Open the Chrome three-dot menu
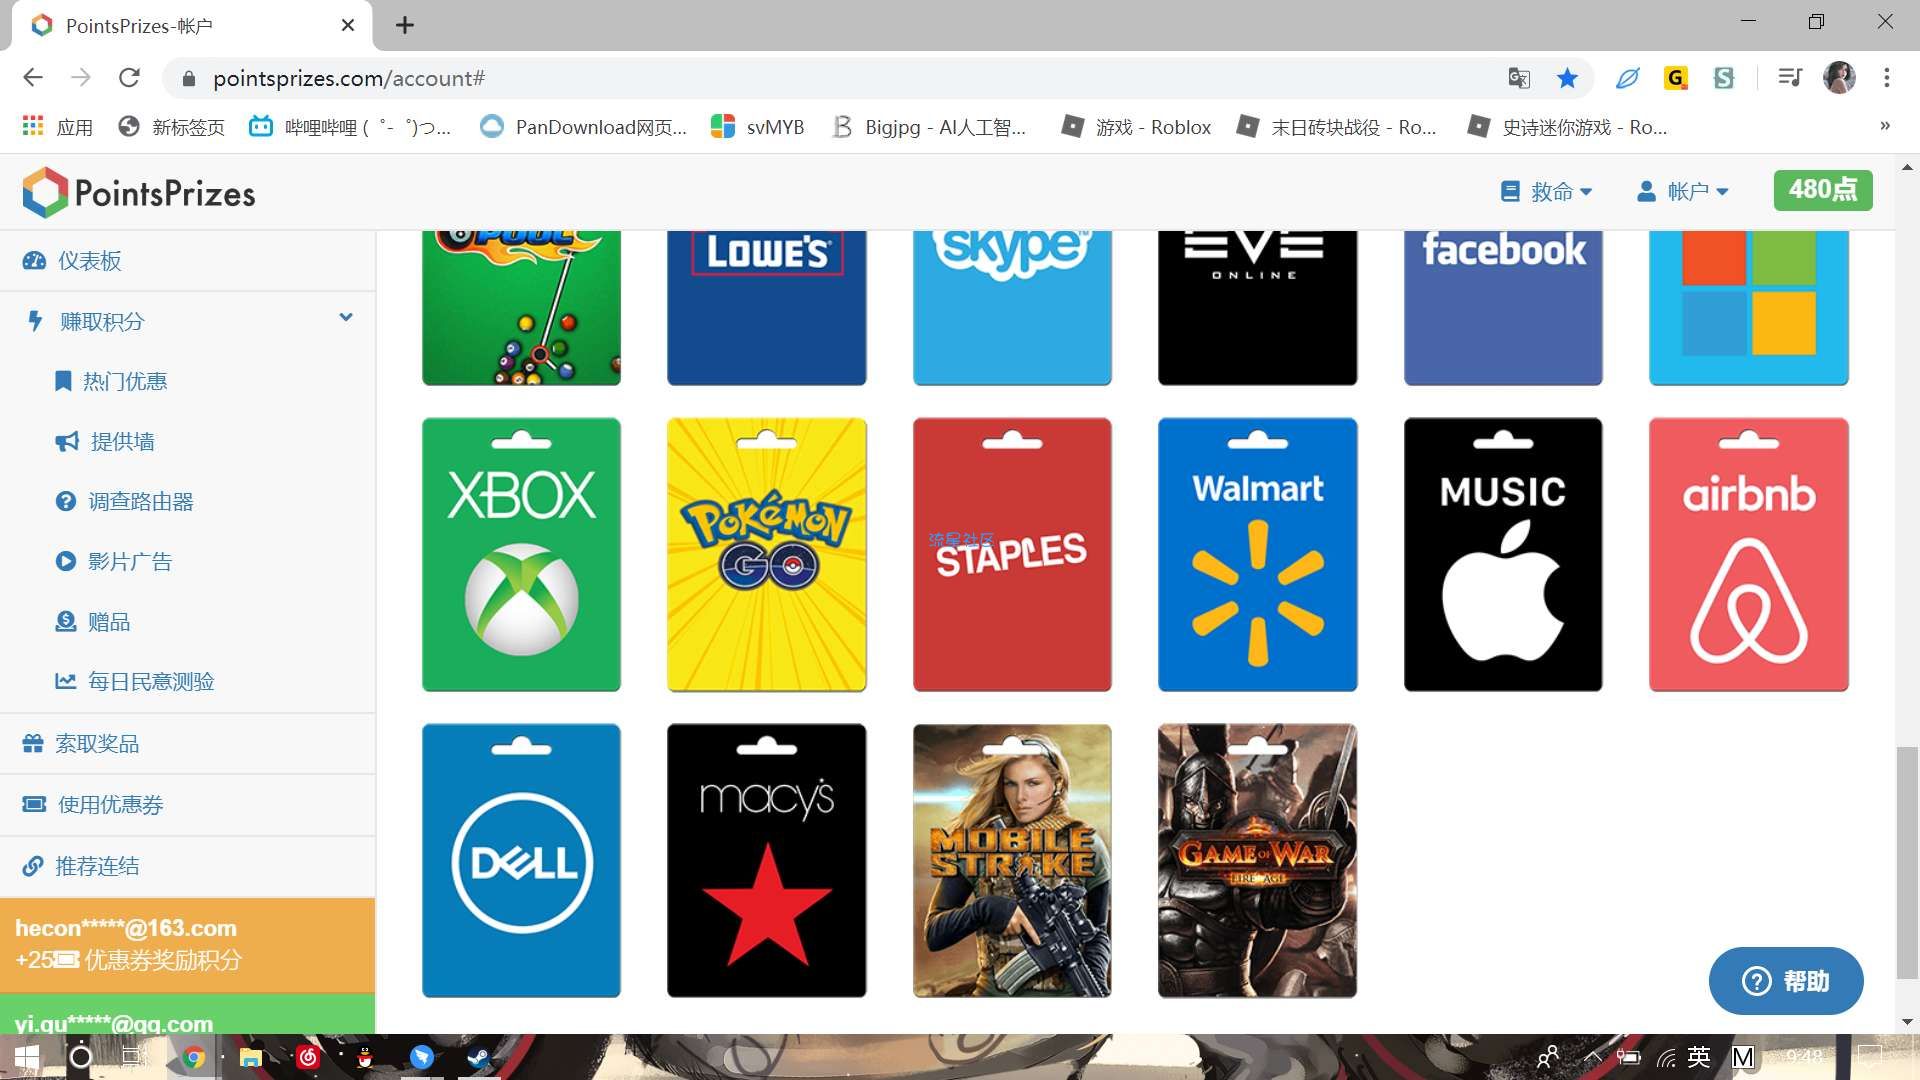1920x1080 pixels. pyautogui.click(x=1887, y=78)
